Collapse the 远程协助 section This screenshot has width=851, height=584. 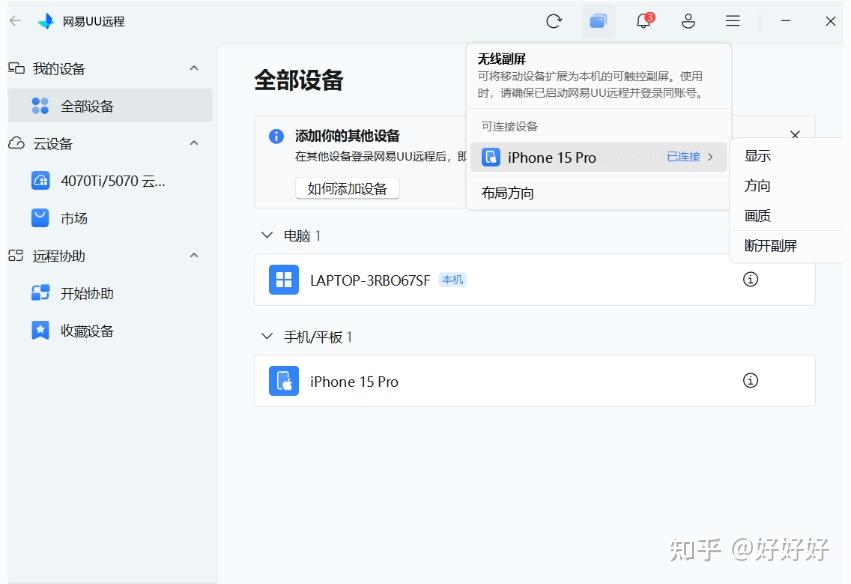pos(194,255)
